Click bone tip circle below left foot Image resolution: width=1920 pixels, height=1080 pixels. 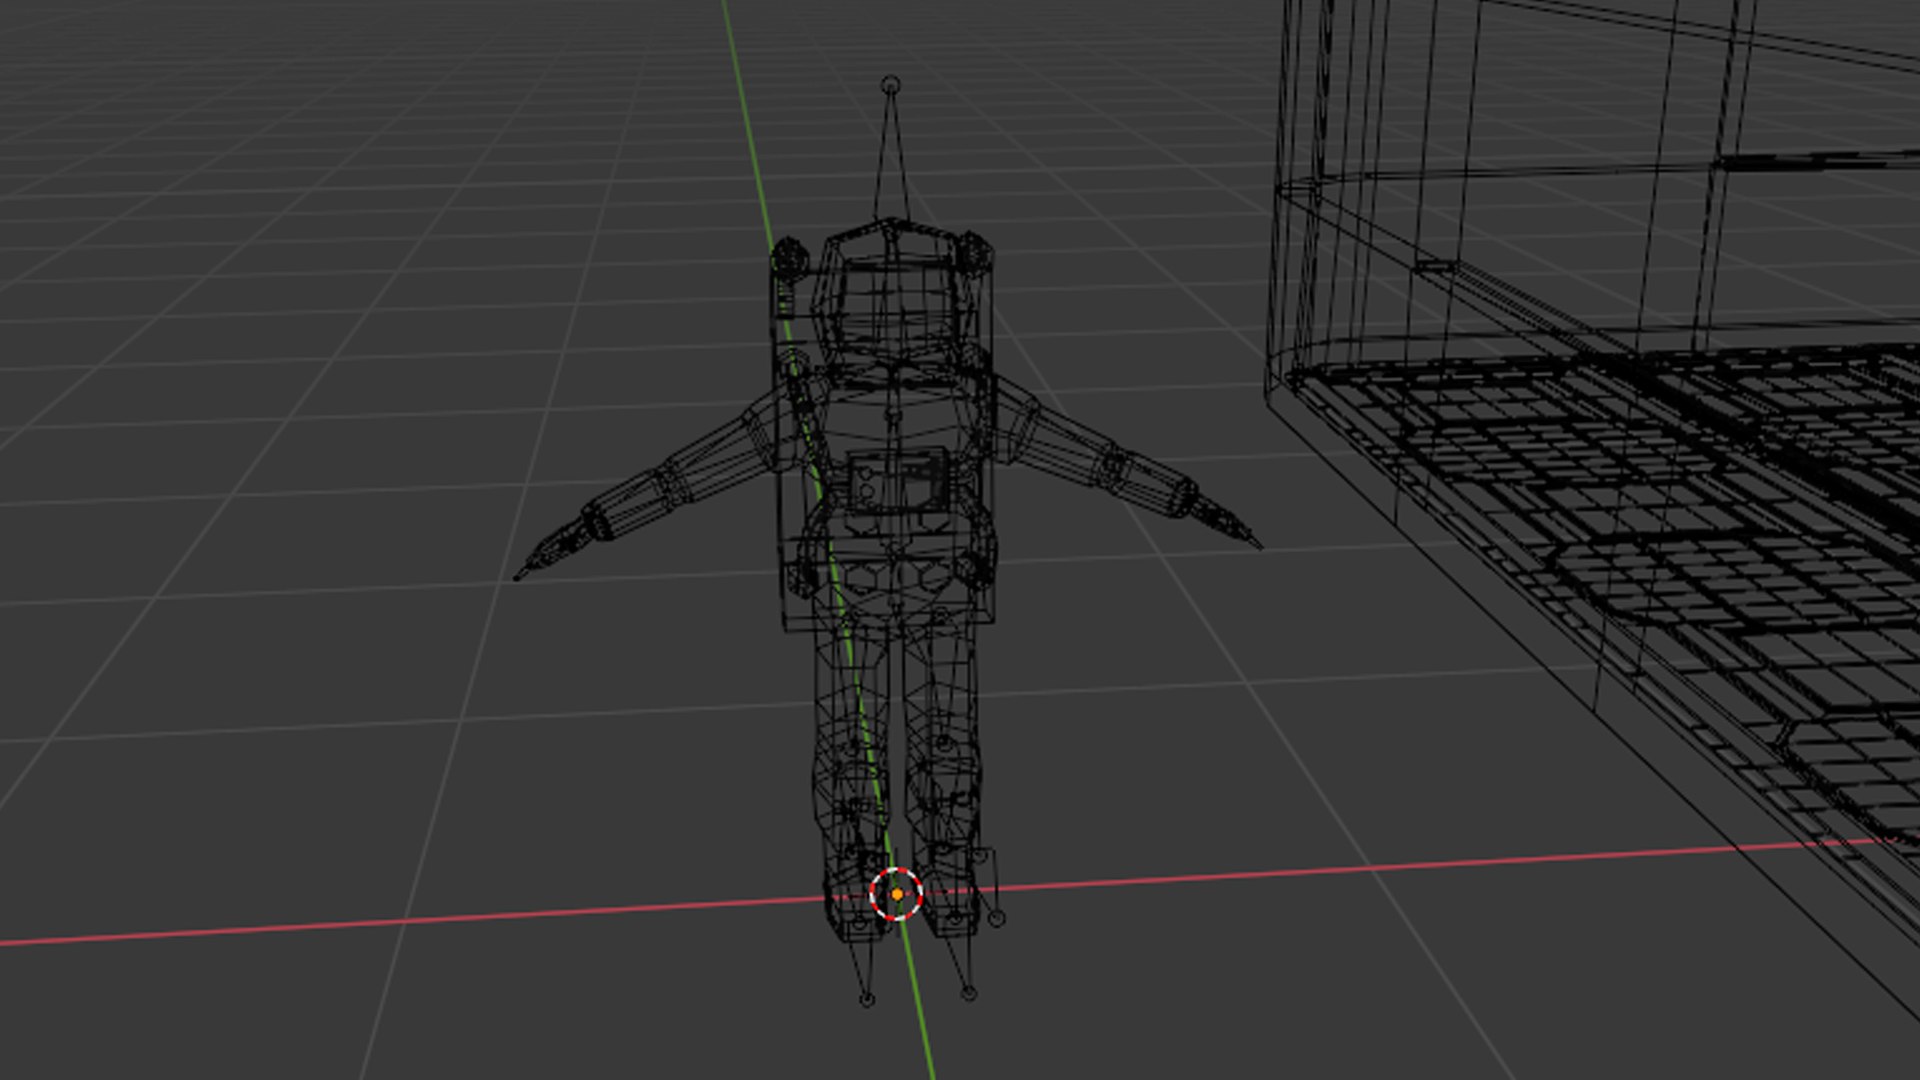(867, 999)
